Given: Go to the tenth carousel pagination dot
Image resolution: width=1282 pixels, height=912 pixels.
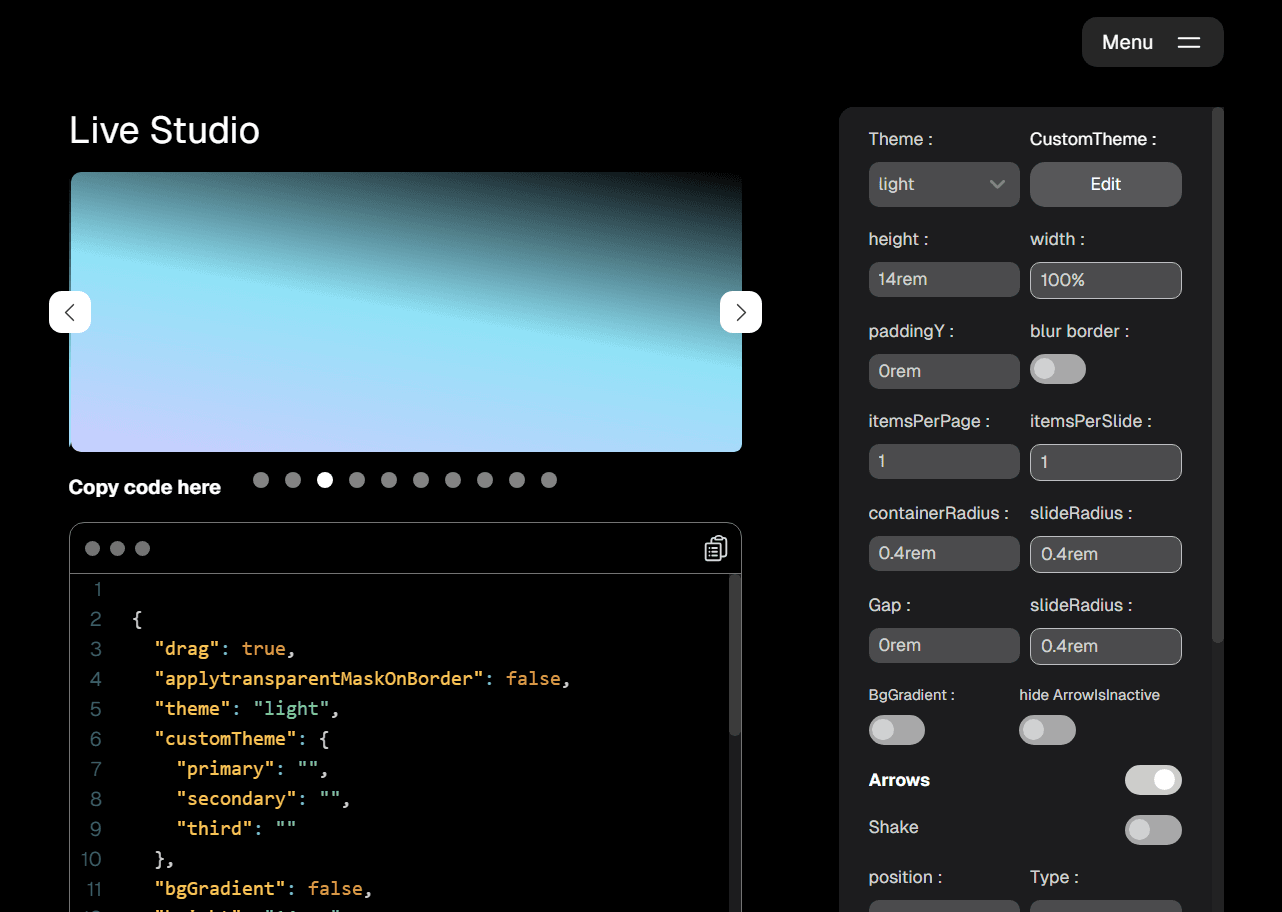Looking at the screenshot, I should [549, 480].
